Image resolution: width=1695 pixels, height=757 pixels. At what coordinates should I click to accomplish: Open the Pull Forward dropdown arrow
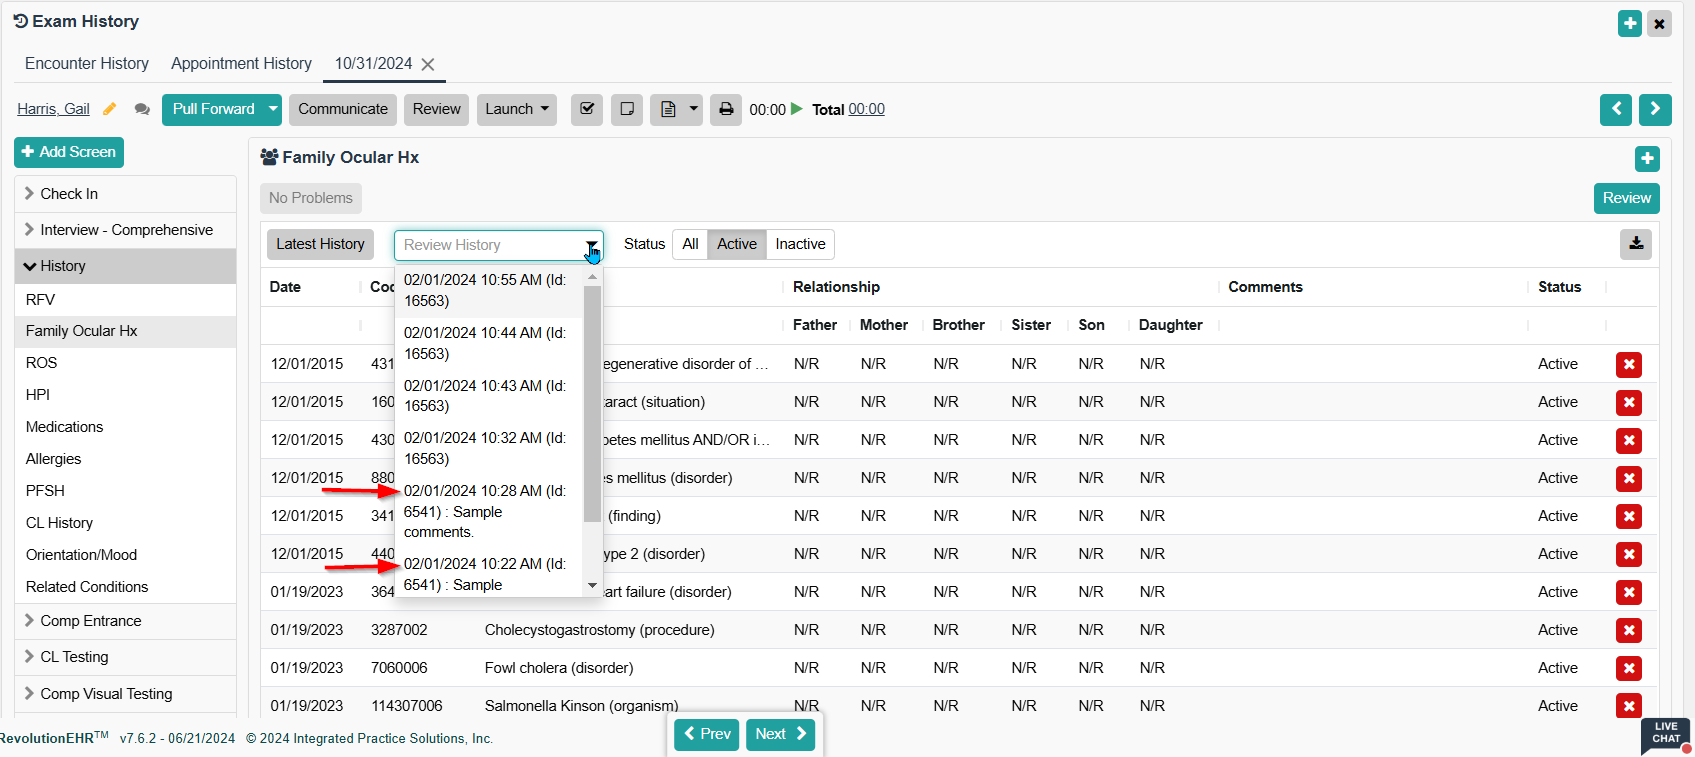click(x=273, y=109)
